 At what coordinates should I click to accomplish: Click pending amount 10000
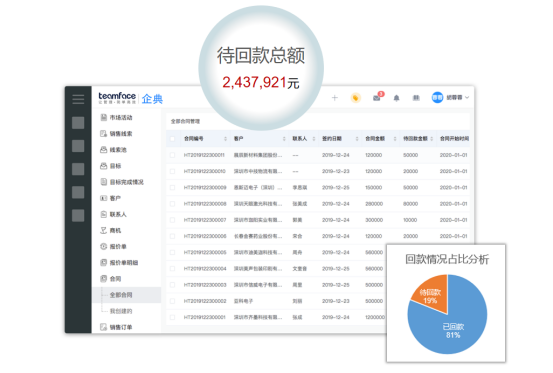(410, 220)
